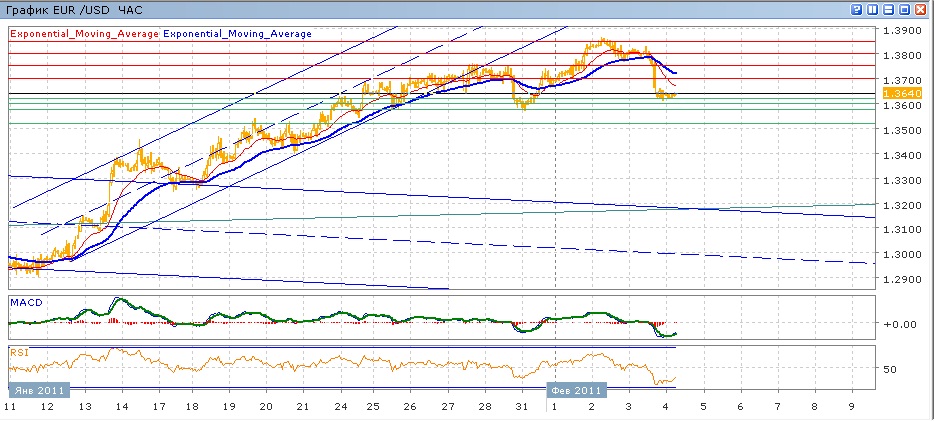Click the Янв 2011 month marker
Image resolution: width=934 pixels, height=421 pixels.
pyautogui.click(x=39, y=391)
